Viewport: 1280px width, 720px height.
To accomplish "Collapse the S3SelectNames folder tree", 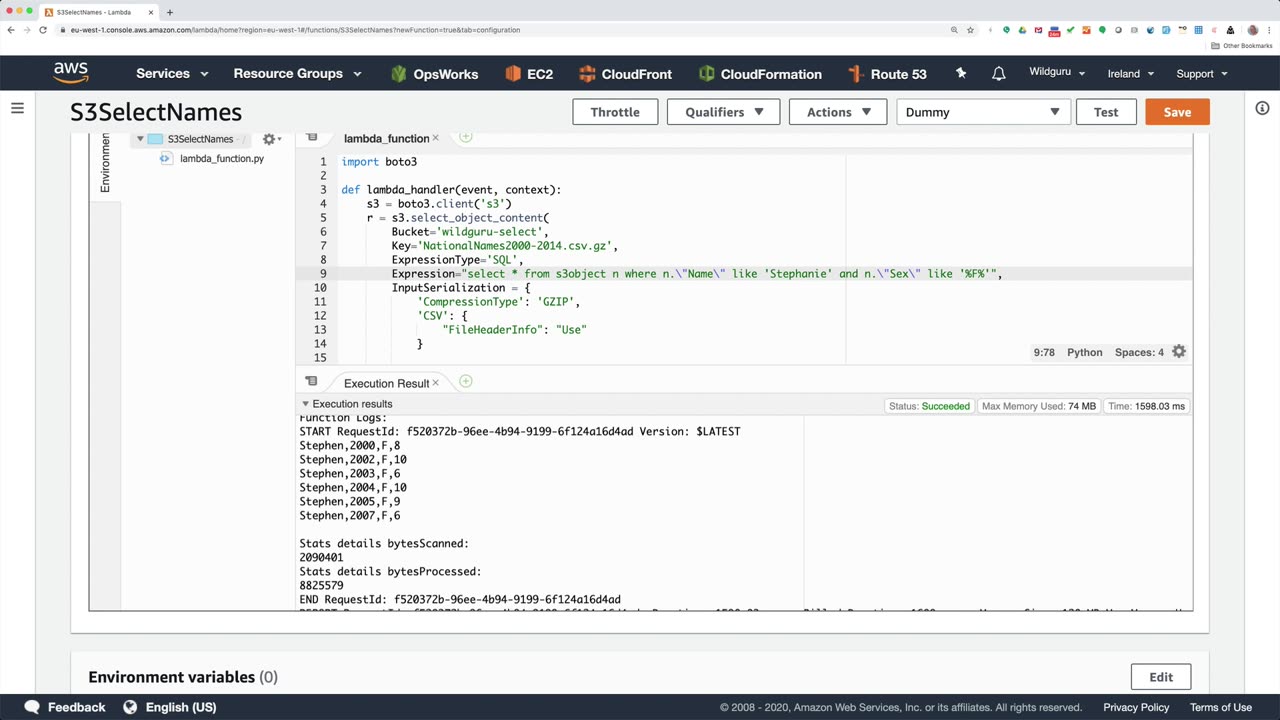I will tap(140, 139).
